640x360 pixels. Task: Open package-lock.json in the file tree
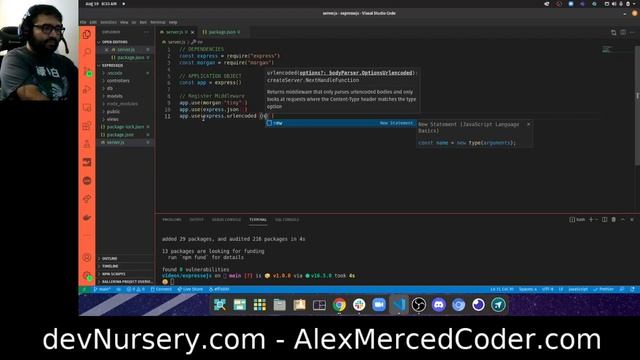(x=125, y=127)
